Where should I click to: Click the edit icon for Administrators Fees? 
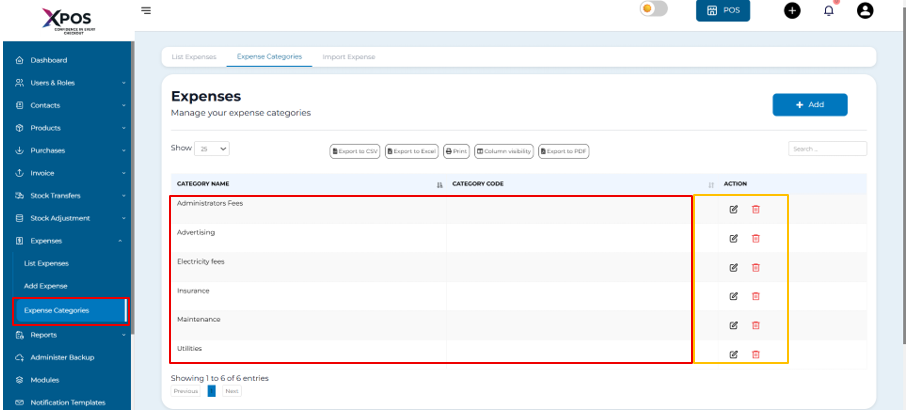733,209
